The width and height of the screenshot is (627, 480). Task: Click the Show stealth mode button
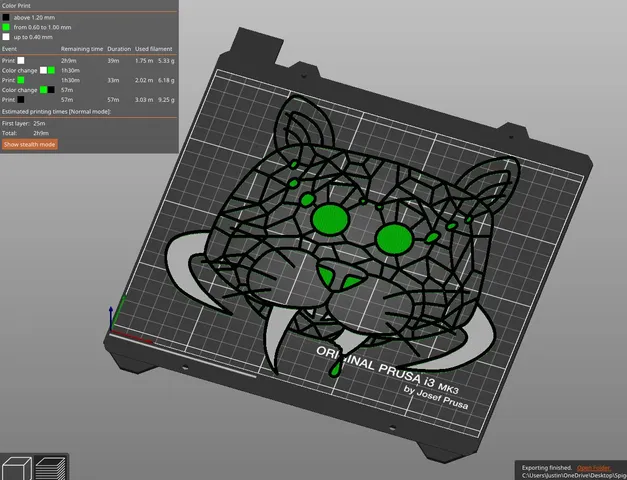pos(30,144)
